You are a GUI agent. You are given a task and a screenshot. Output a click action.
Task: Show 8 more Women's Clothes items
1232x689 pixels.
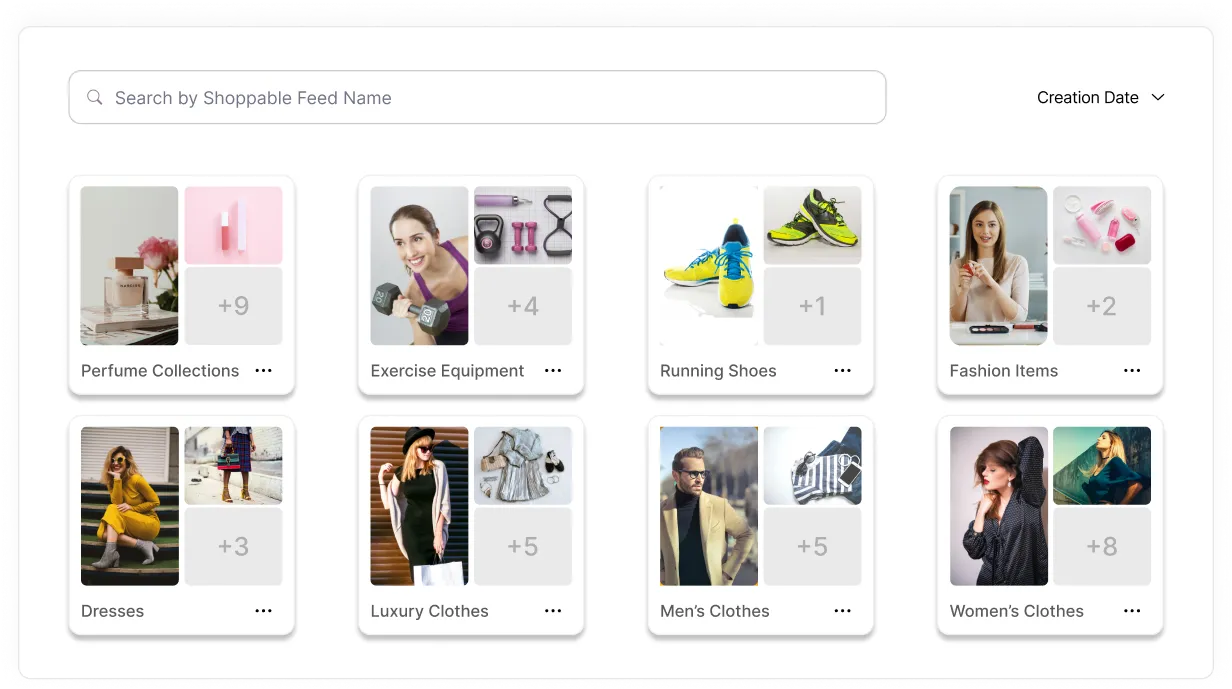click(1102, 546)
